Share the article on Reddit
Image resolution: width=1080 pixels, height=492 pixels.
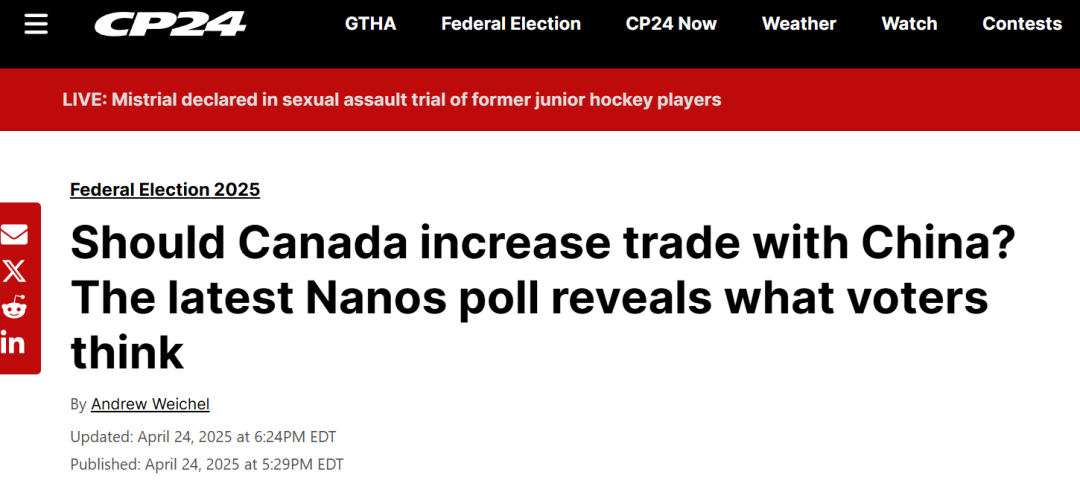point(14,307)
